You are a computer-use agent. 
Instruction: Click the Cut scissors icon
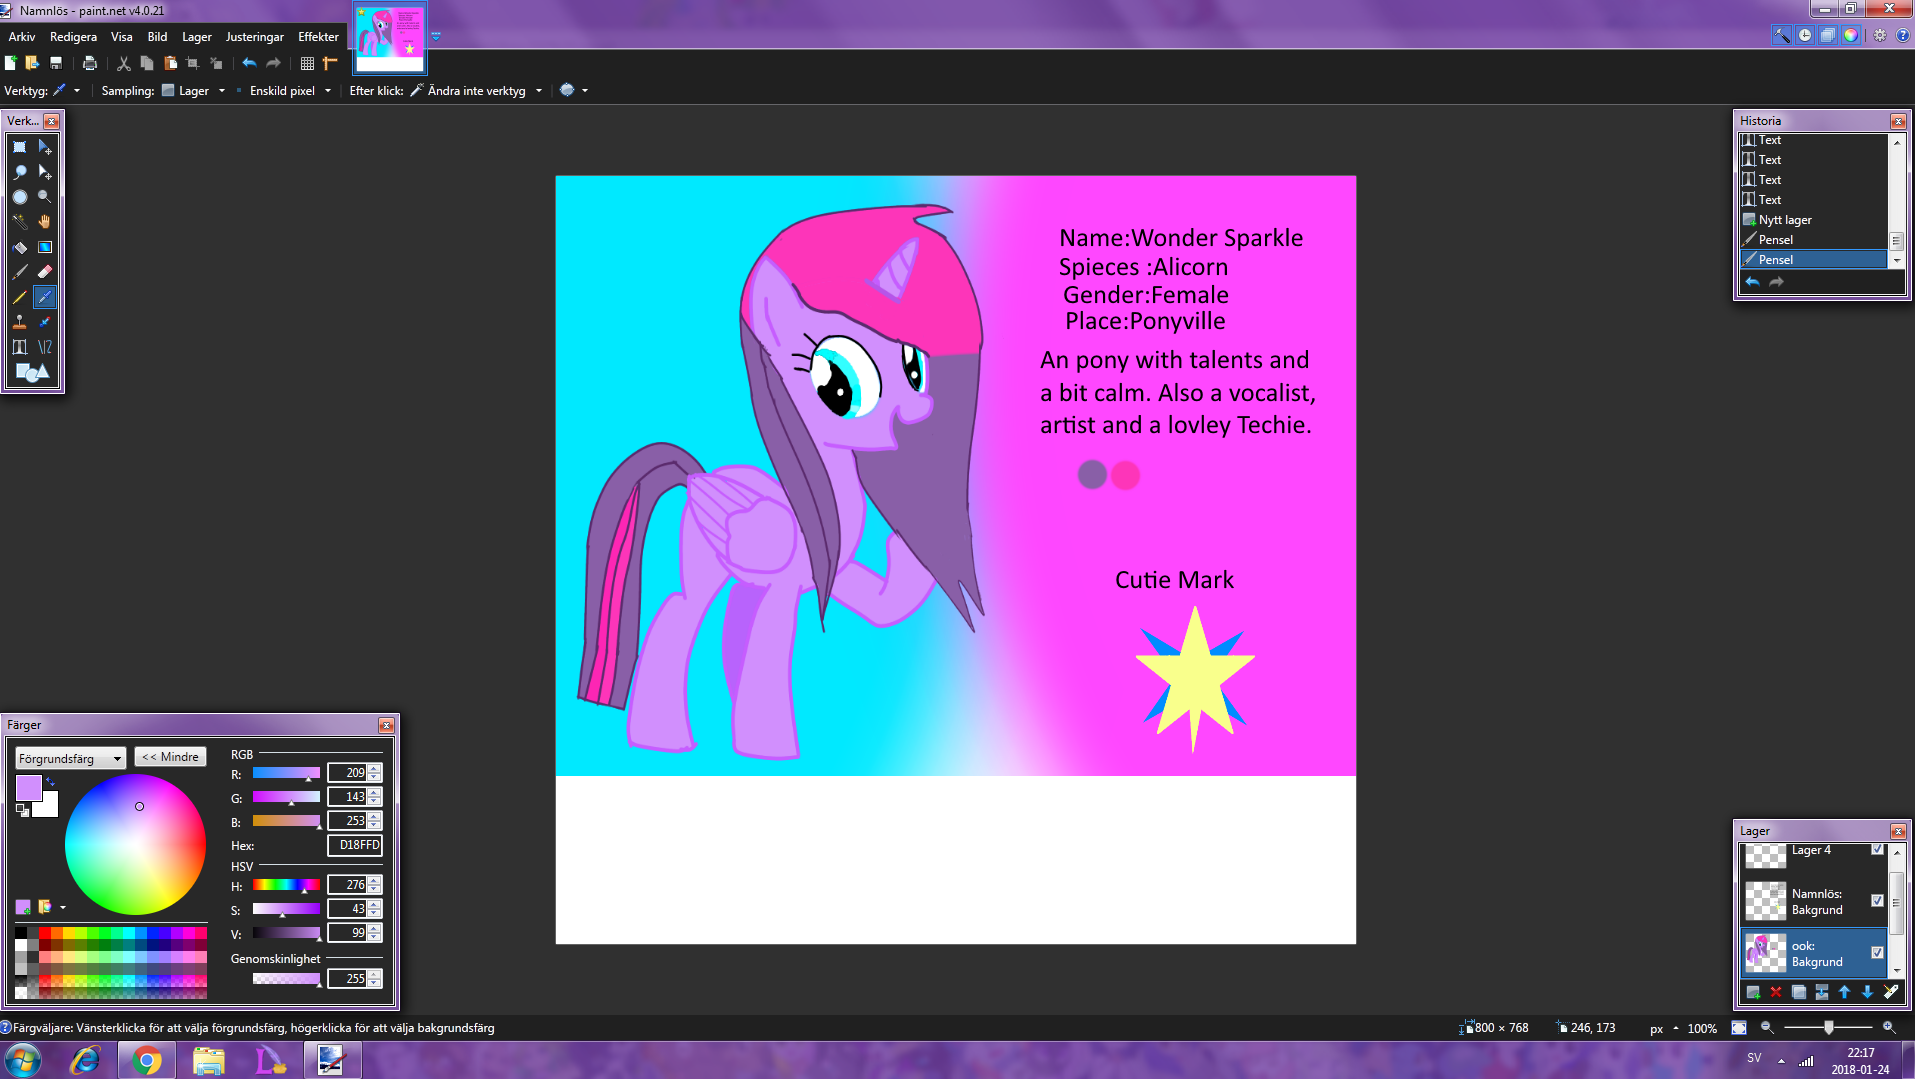(x=124, y=63)
